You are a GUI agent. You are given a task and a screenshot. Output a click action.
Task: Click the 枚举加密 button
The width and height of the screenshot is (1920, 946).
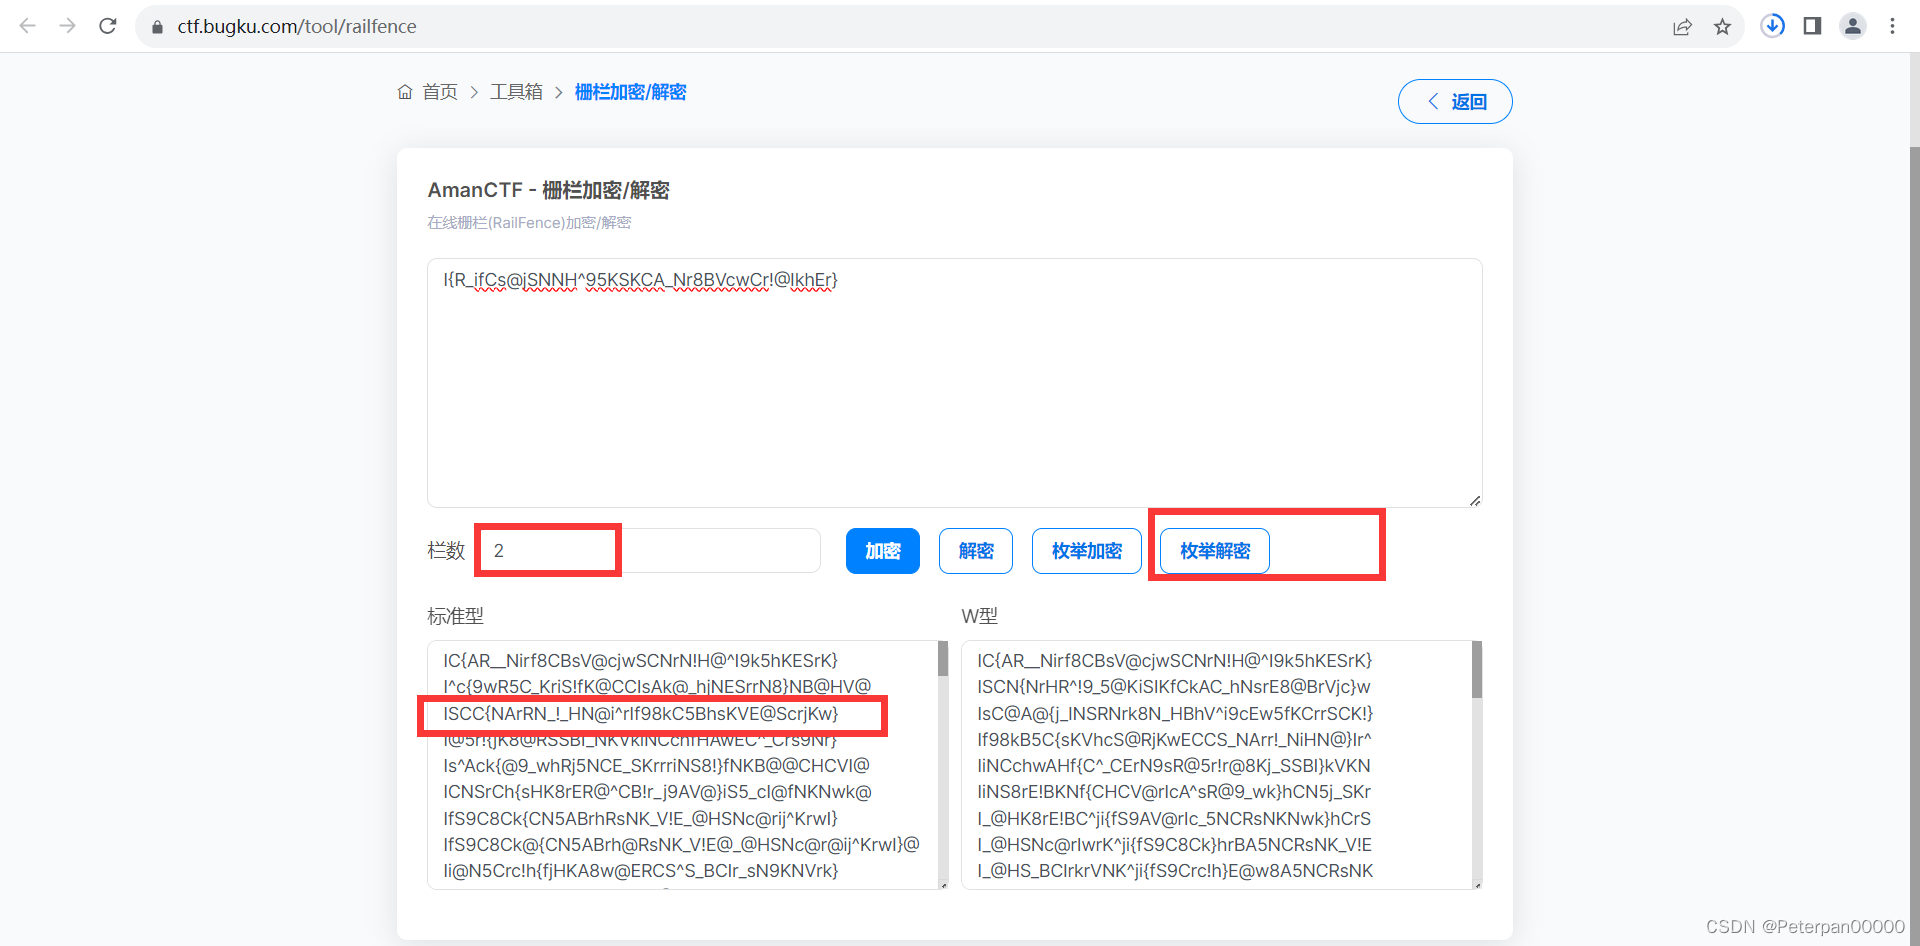coord(1087,551)
